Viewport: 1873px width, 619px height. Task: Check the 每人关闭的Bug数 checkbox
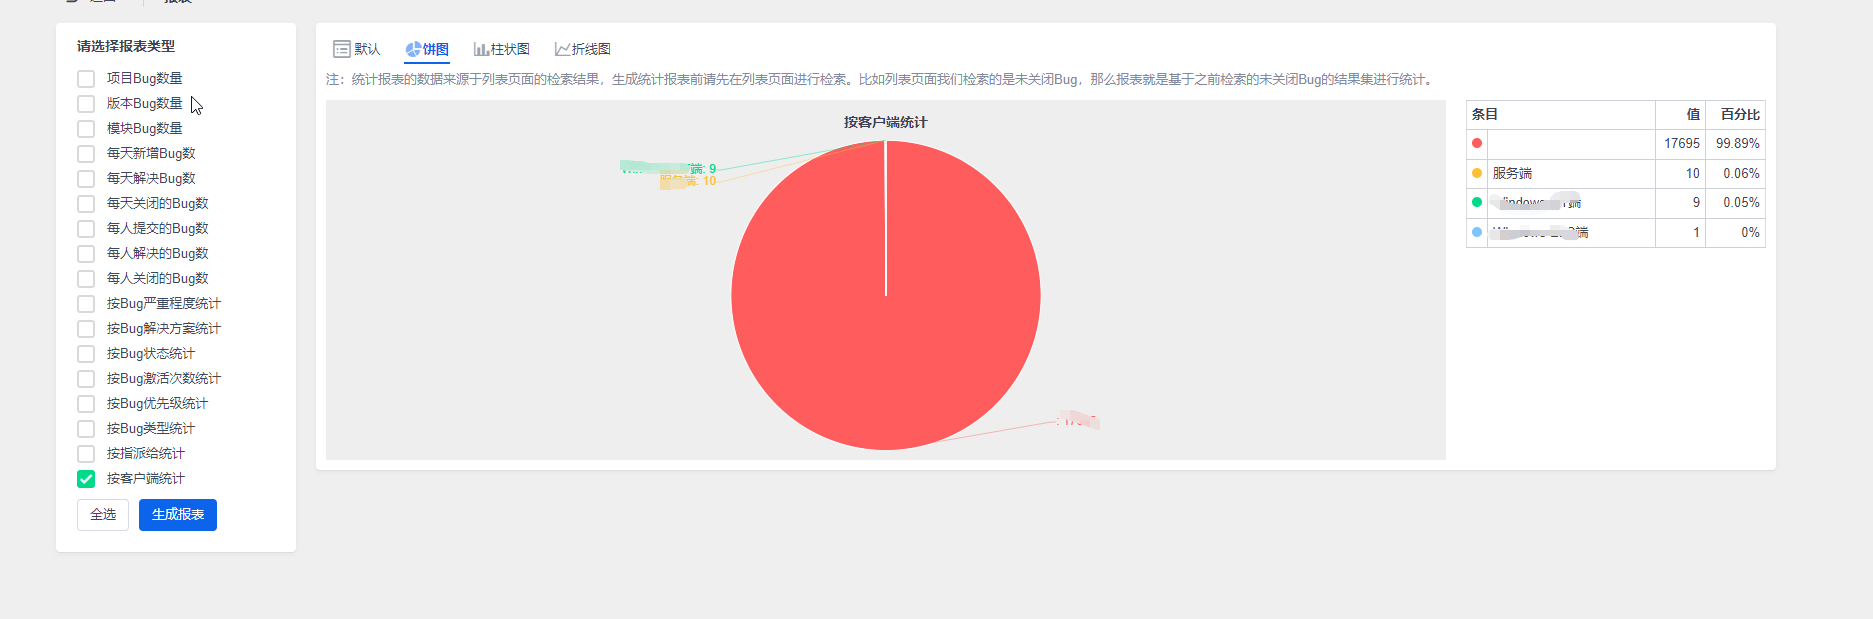pyautogui.click(x=86, y=279)
